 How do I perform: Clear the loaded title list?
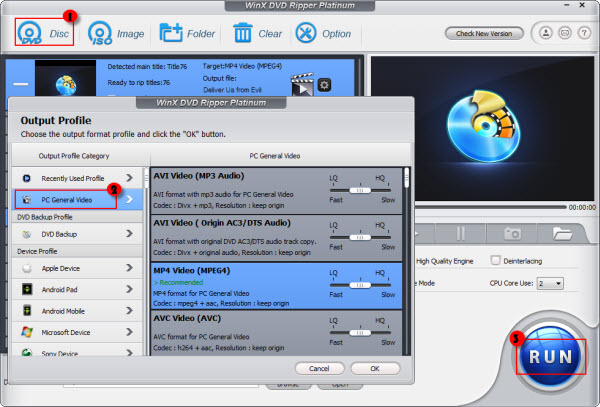[x=257, y=33]
